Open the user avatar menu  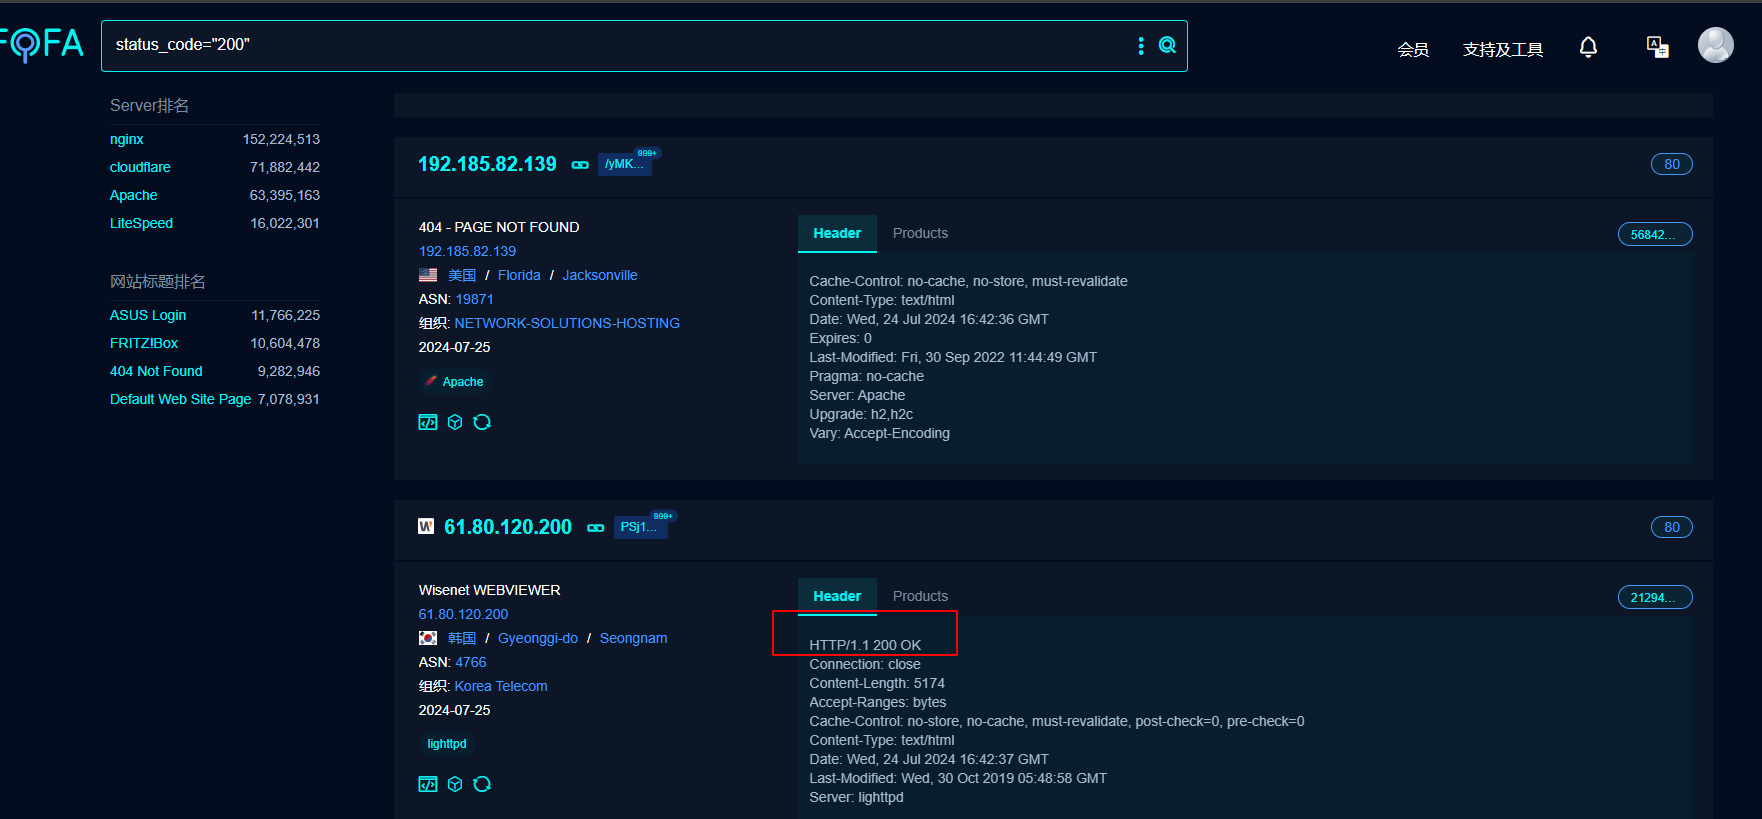pyautogui.click(x=1716, y=45)
